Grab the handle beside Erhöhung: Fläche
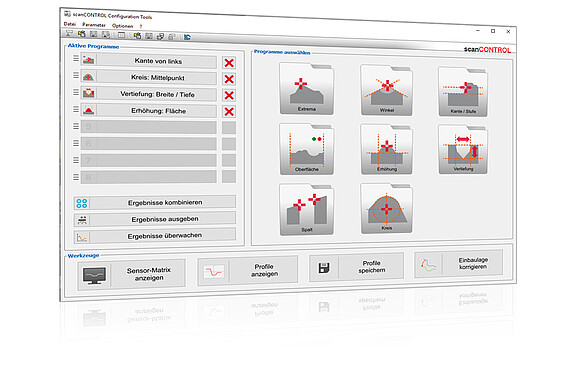The image size is (576, 384). pyautogui.click(x=76, y=109)
